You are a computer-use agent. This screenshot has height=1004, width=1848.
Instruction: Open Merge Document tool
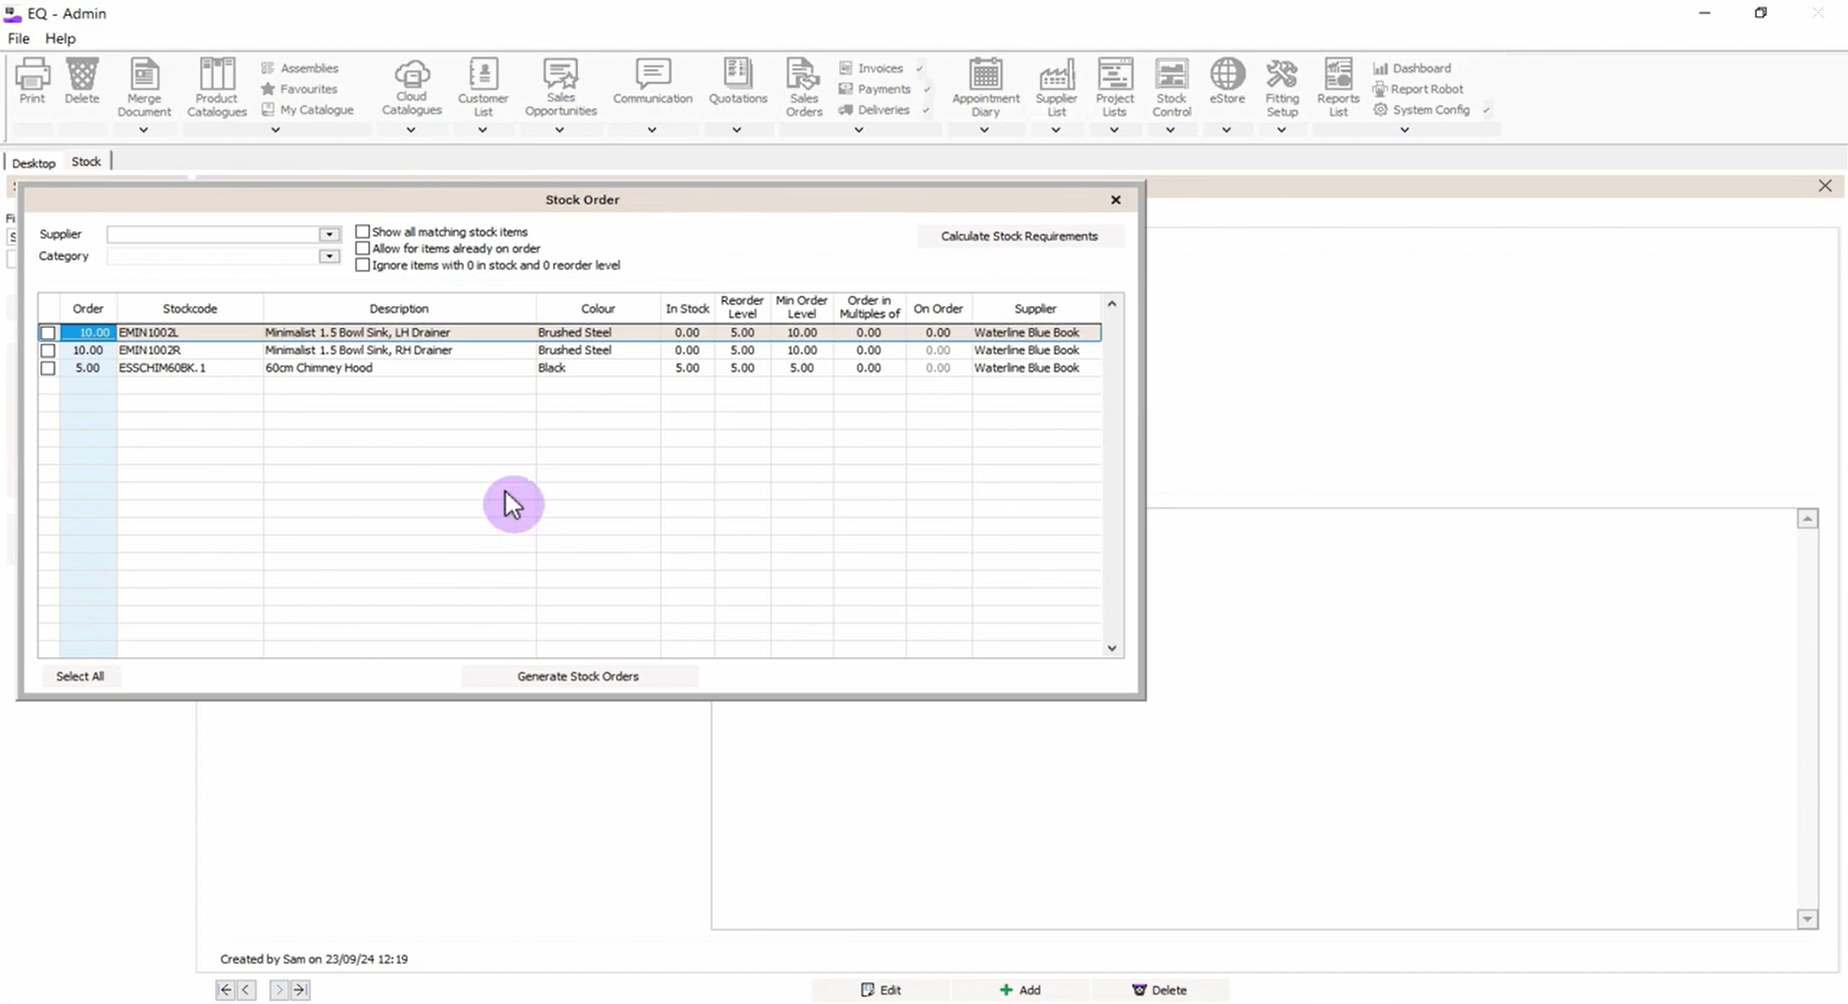[144, 88]
